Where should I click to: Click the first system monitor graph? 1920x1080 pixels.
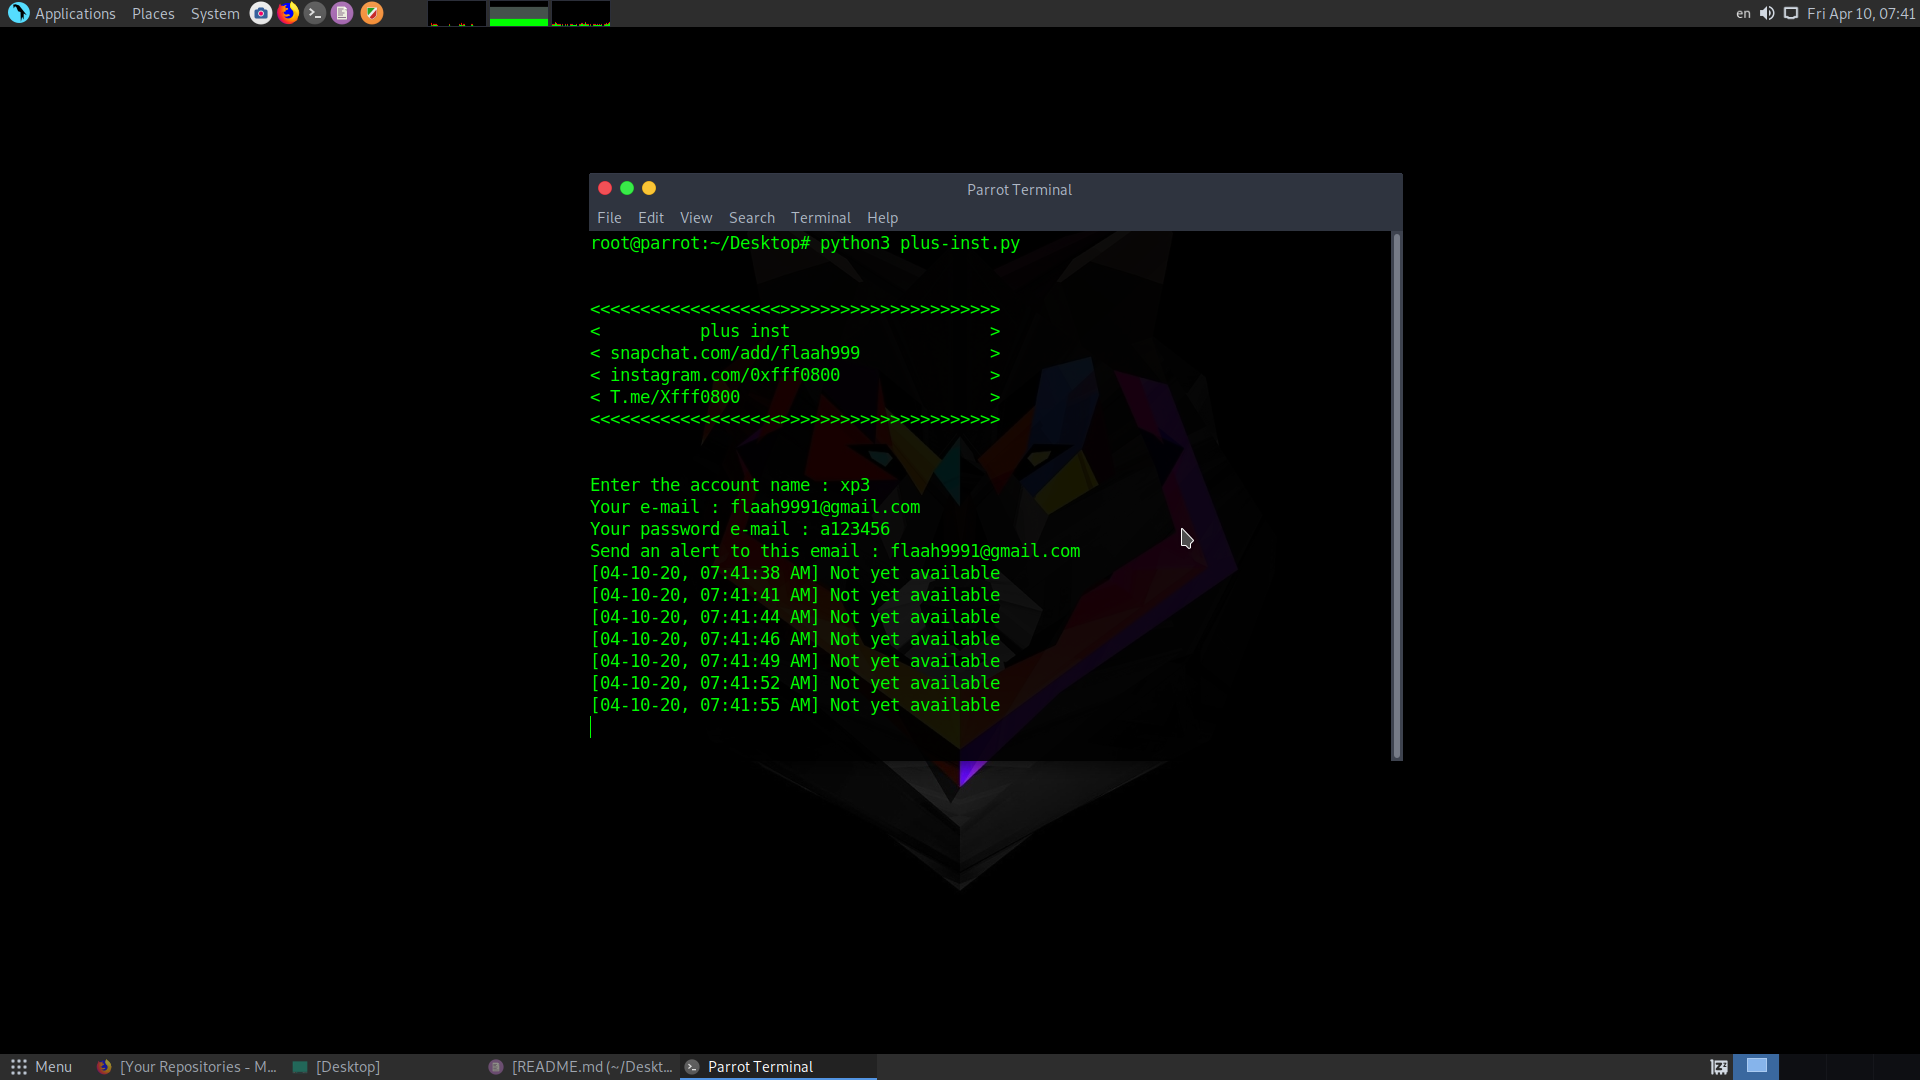[x=457, y=13]
